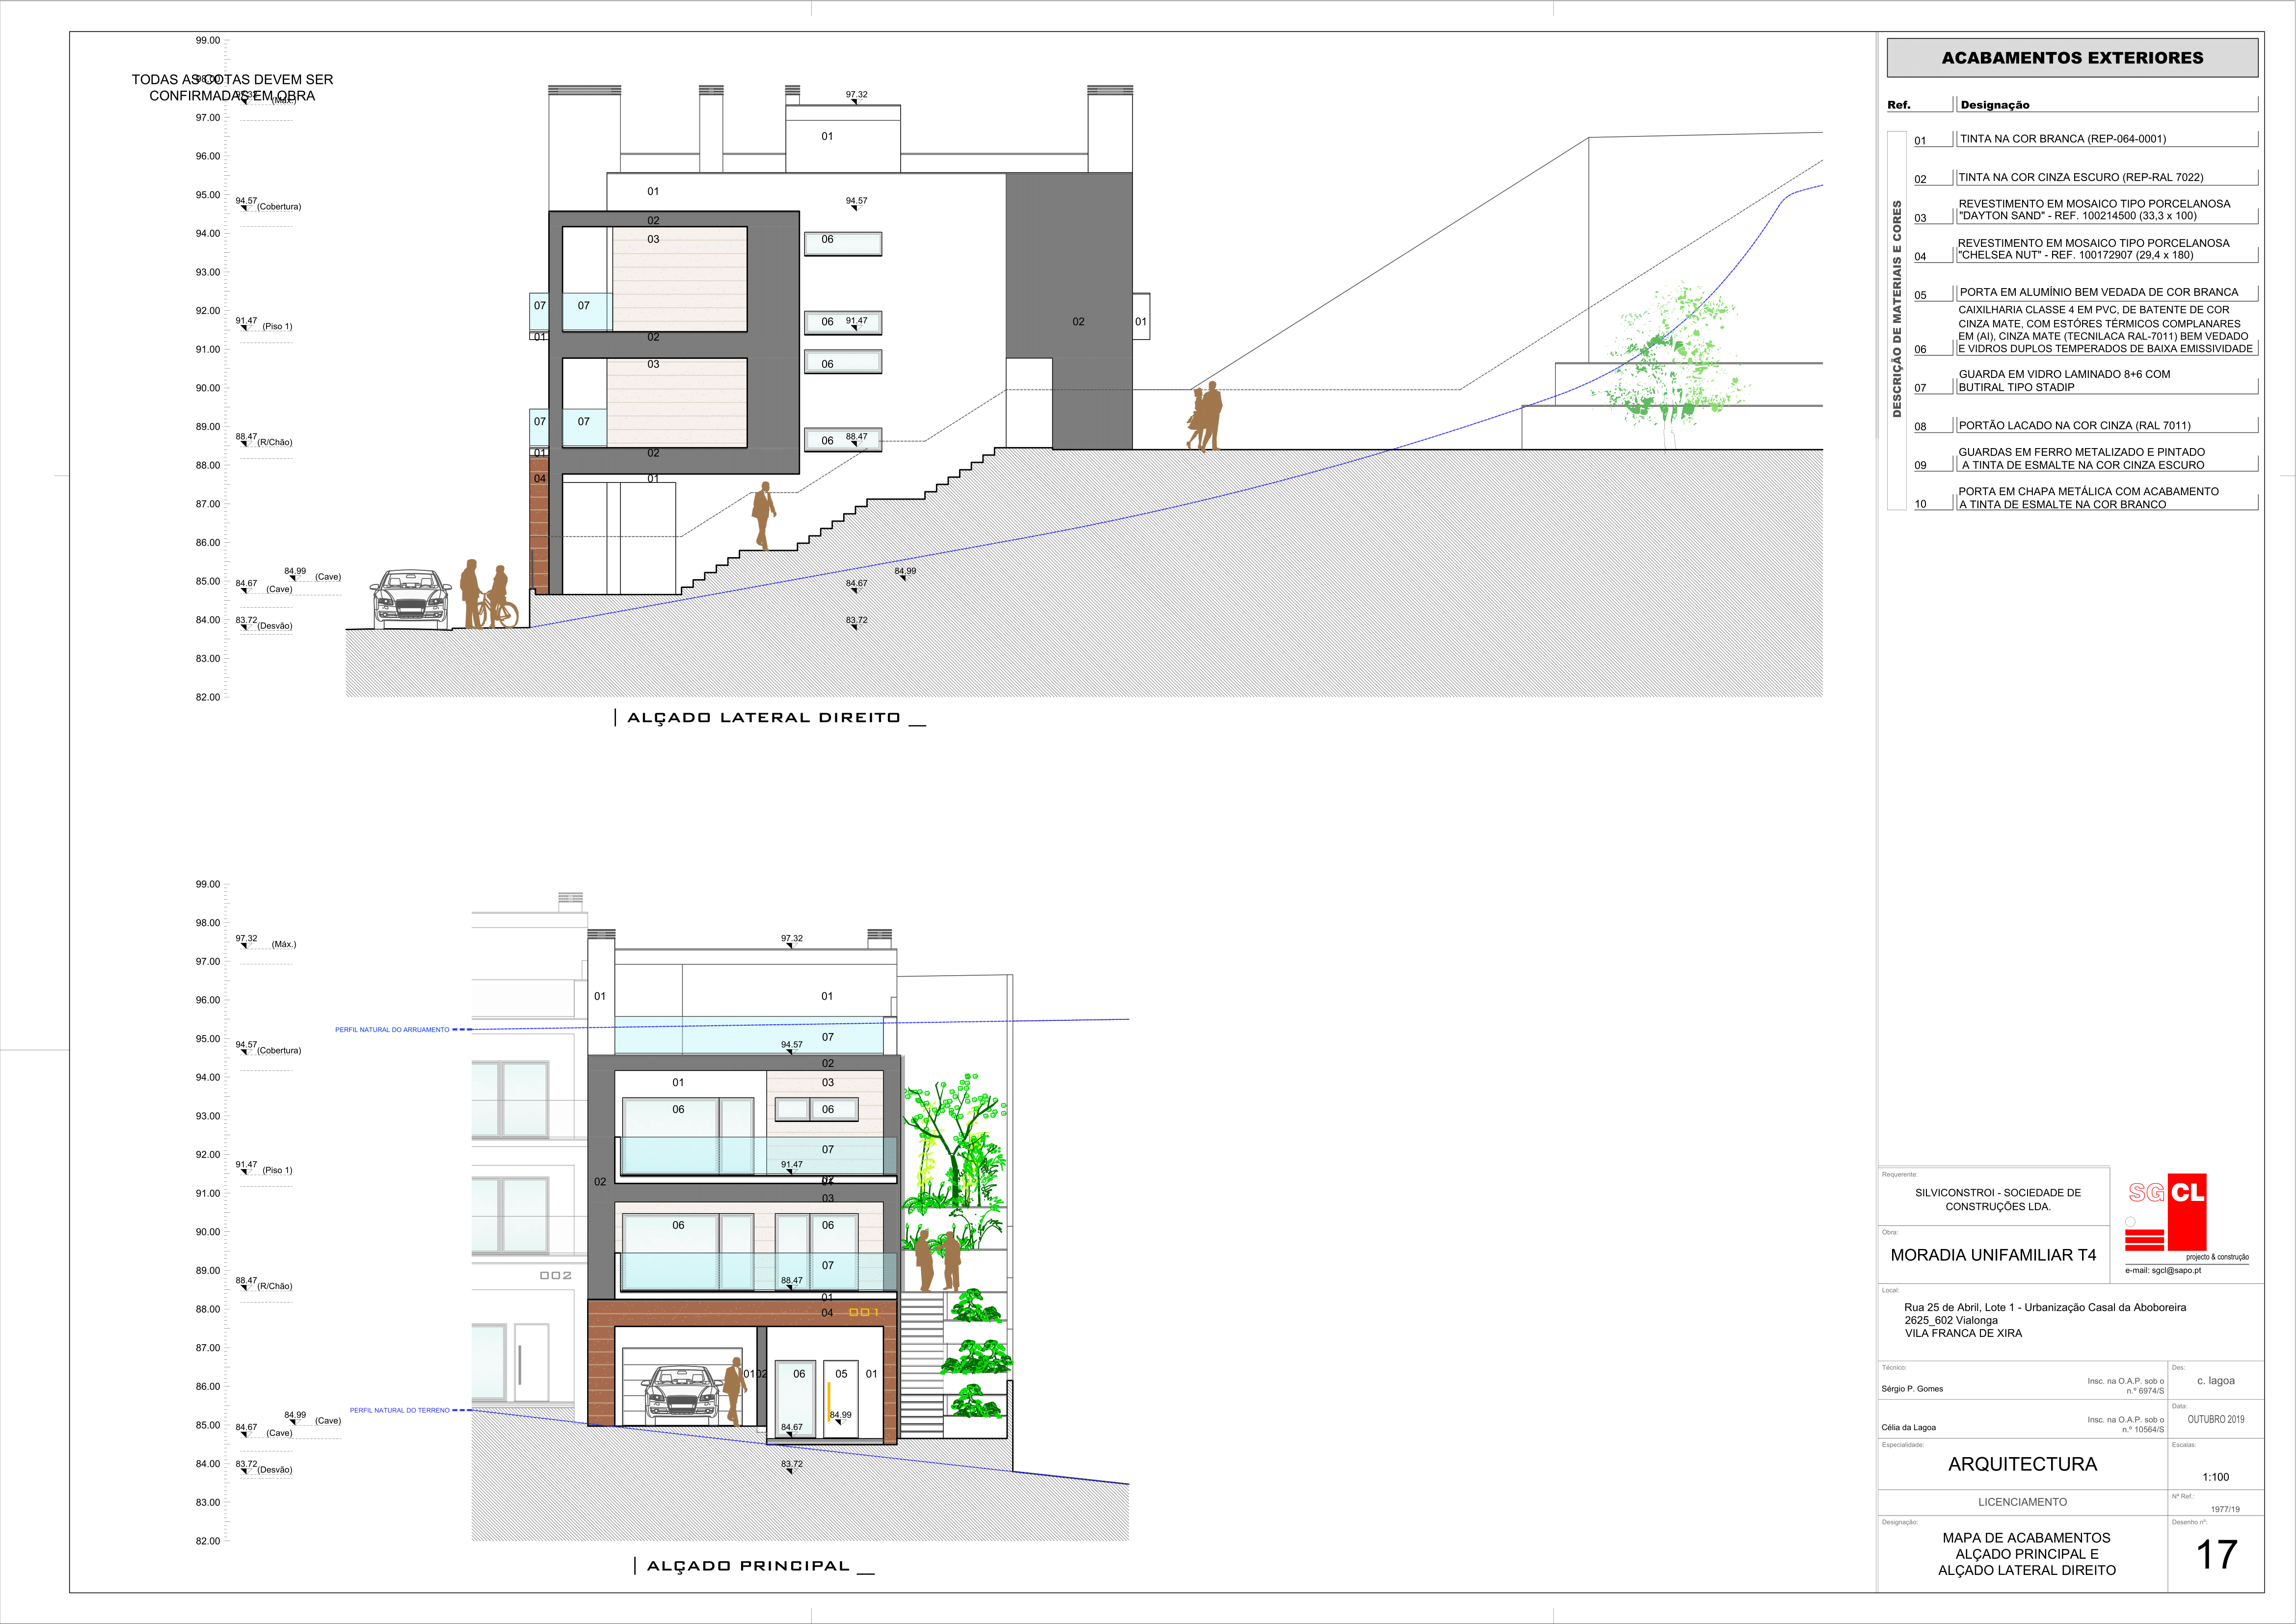Viewport: 2296px width, 1624px height.
Task: Click the 'ARQUITECTURA' specialty label
Action: point(2022,1464)
